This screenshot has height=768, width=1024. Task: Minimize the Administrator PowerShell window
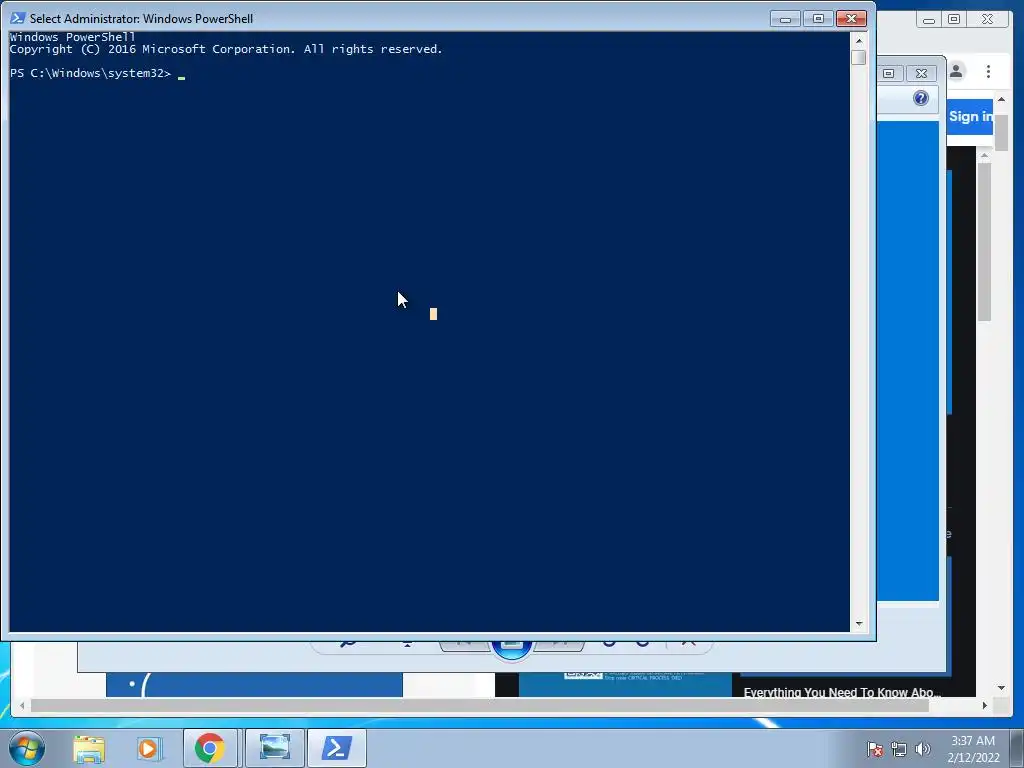[785, 19]
